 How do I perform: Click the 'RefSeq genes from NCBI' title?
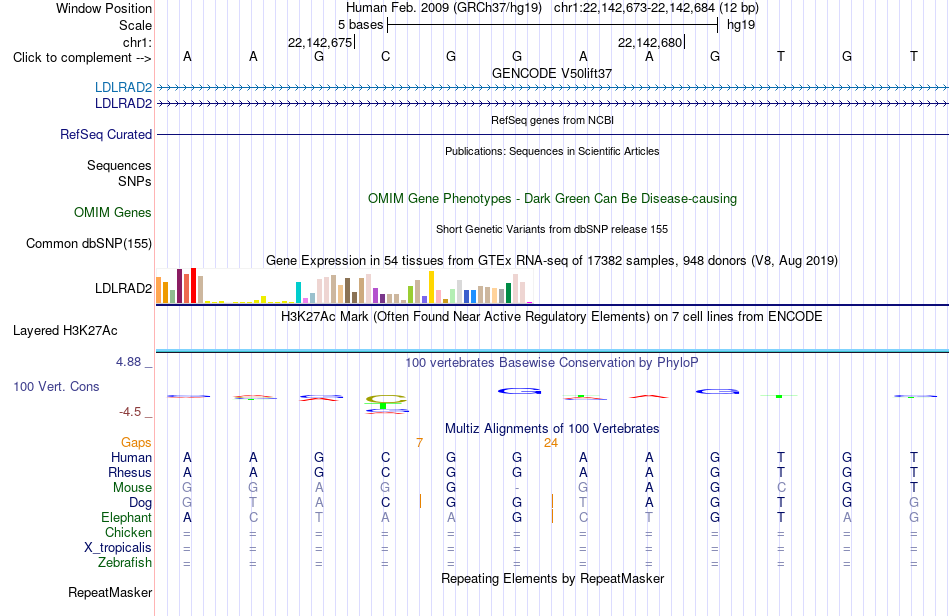coord(552,121)
